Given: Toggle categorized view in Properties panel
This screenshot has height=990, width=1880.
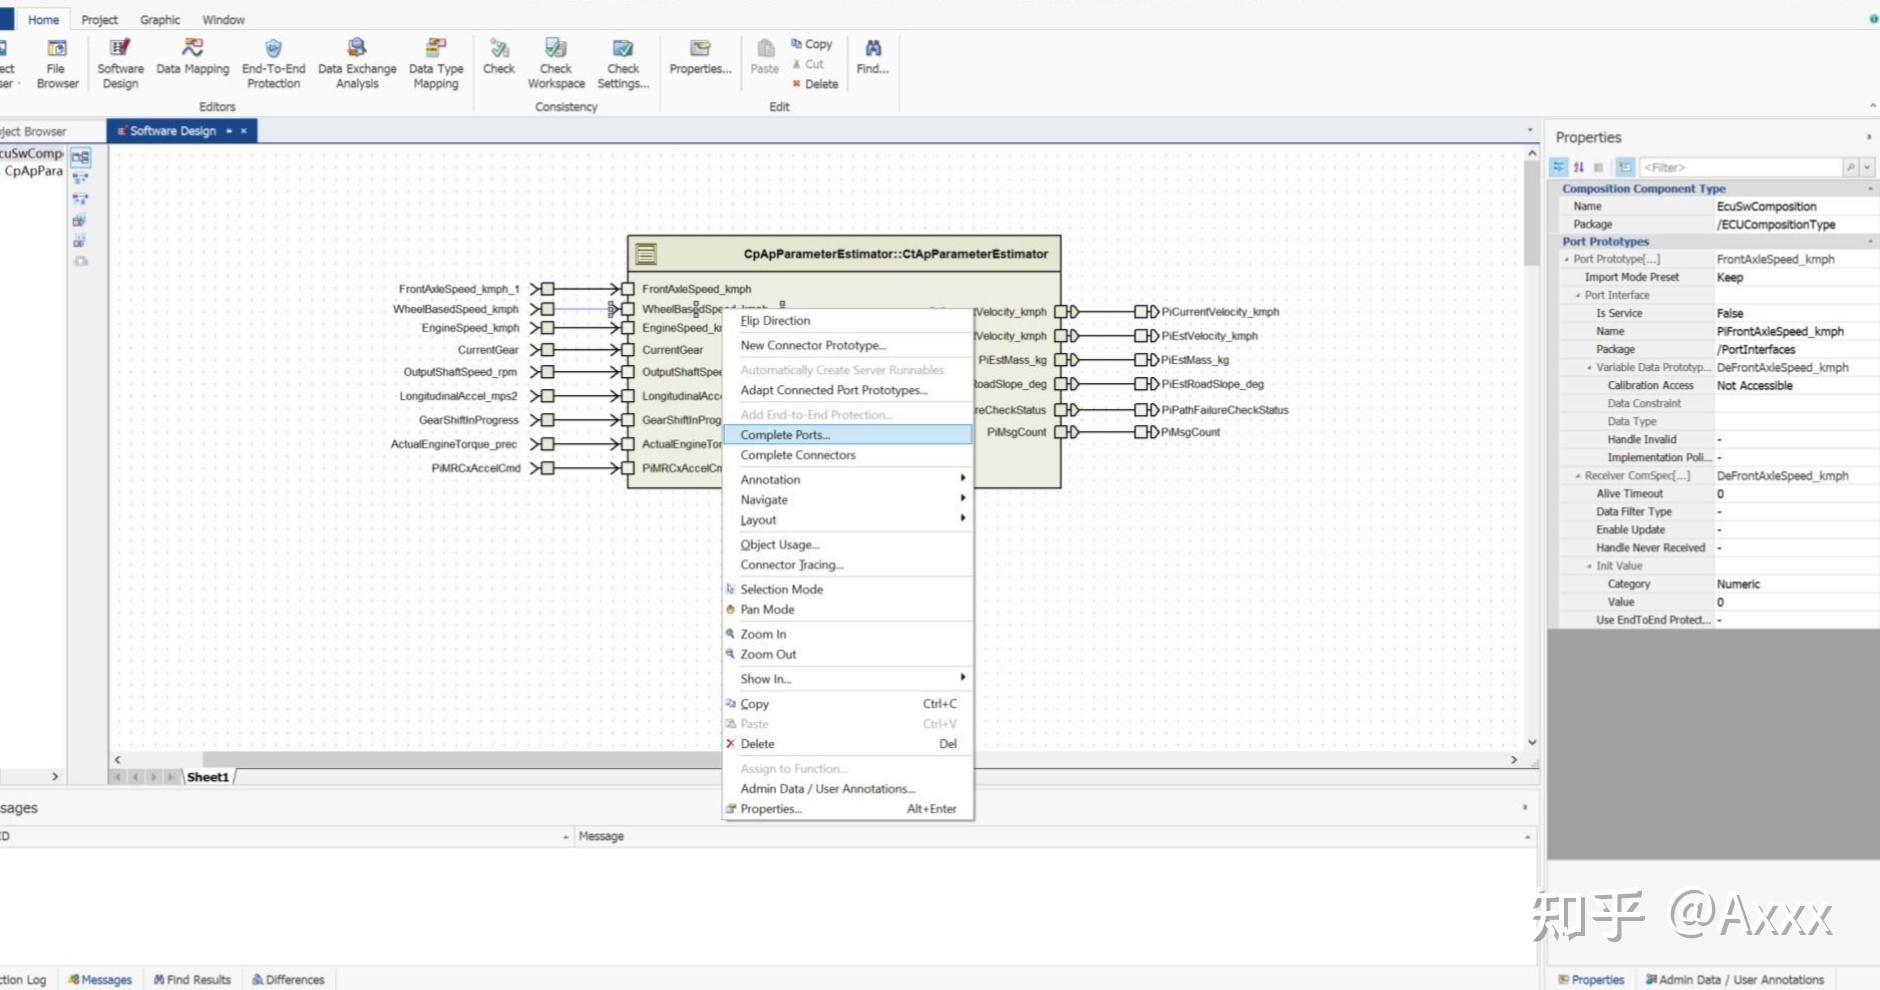Looking at the screenshot, I should pos(1559,167).
